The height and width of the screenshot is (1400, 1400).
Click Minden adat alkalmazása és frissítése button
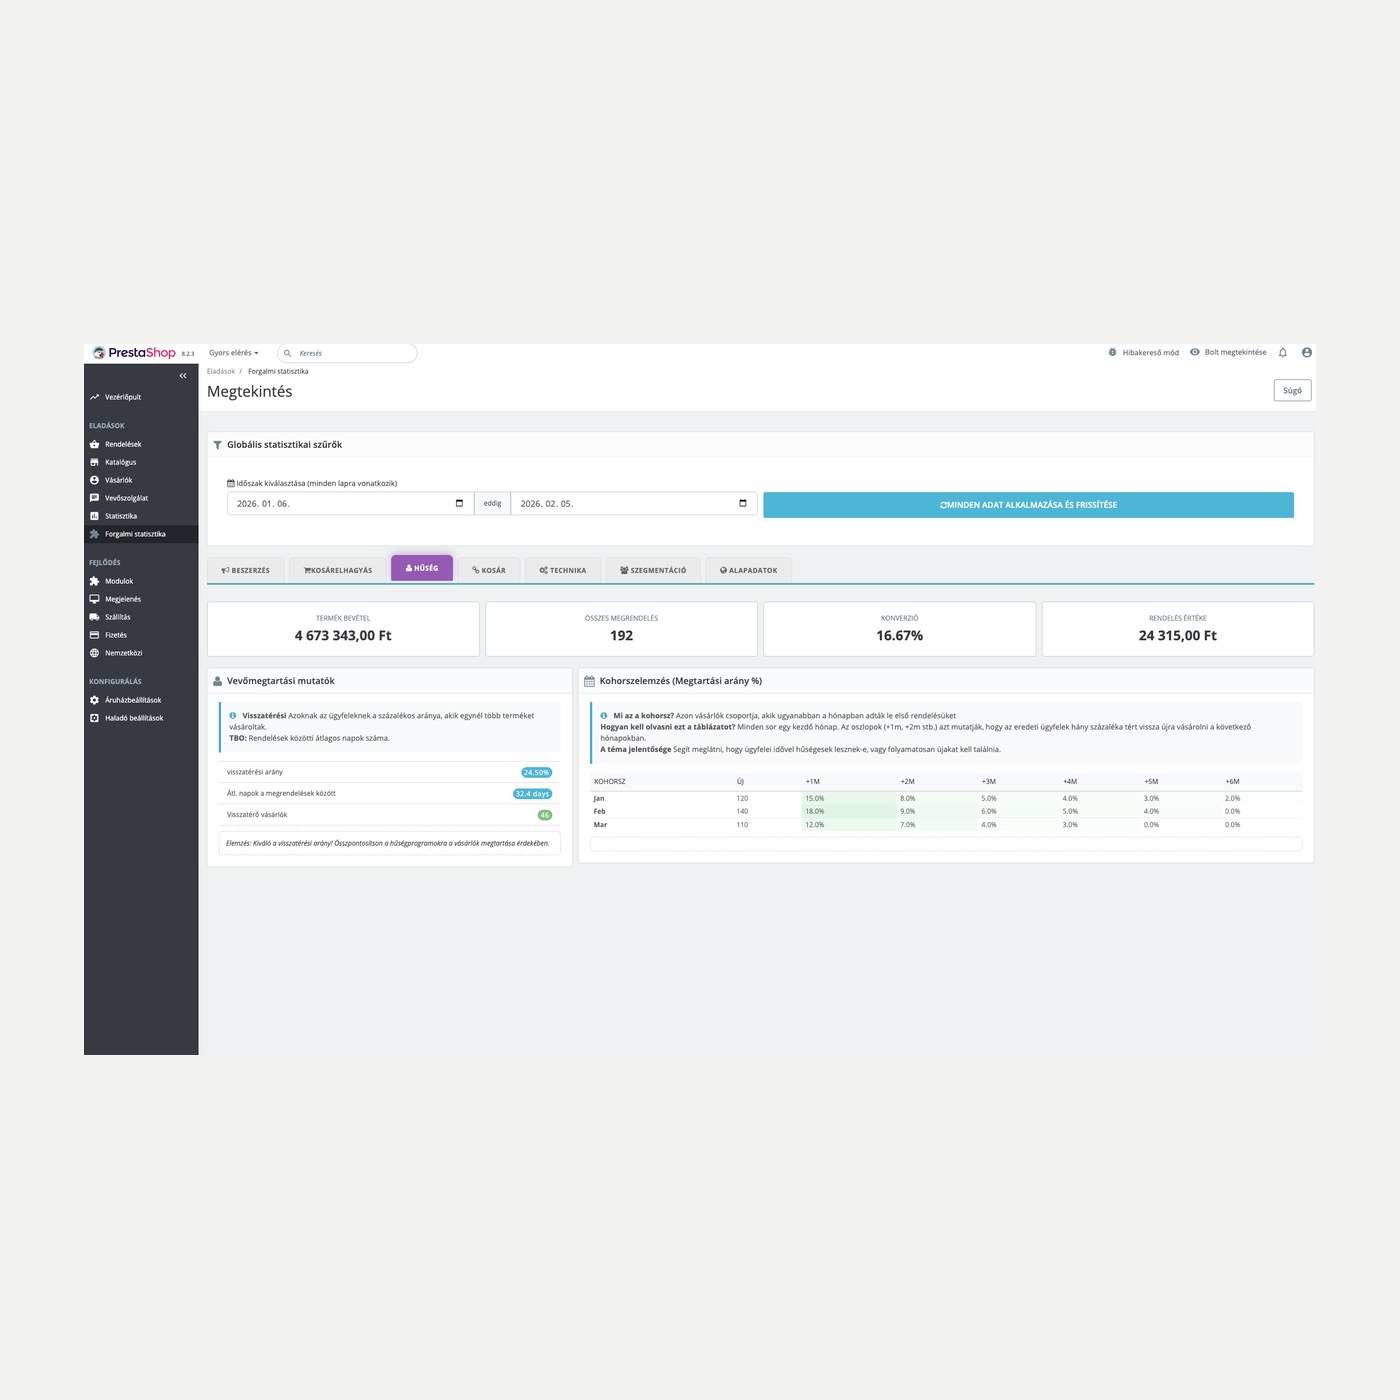[x=1028, y=505]
